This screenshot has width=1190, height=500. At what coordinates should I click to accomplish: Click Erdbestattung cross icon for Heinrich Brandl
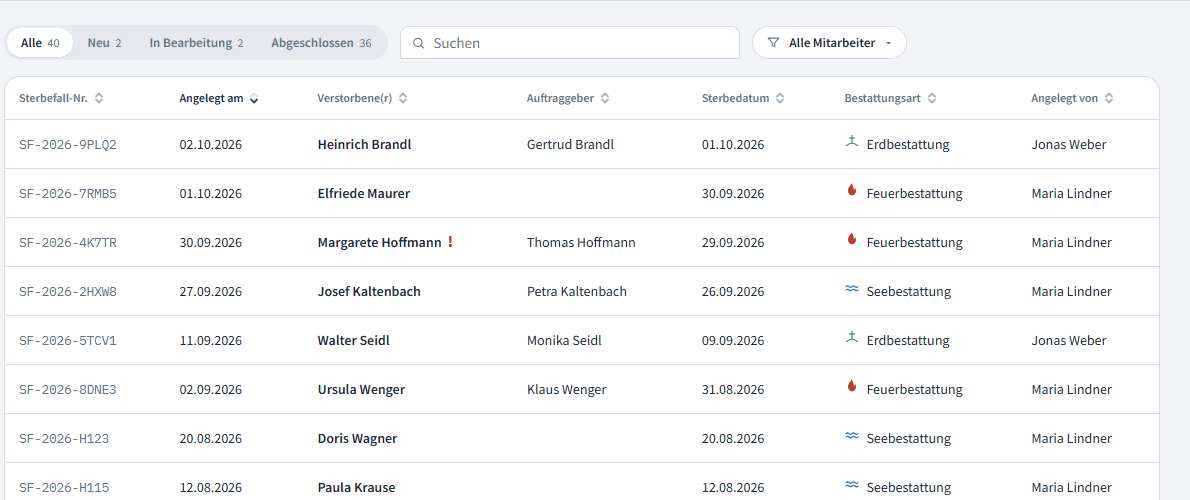click(852, 142)
